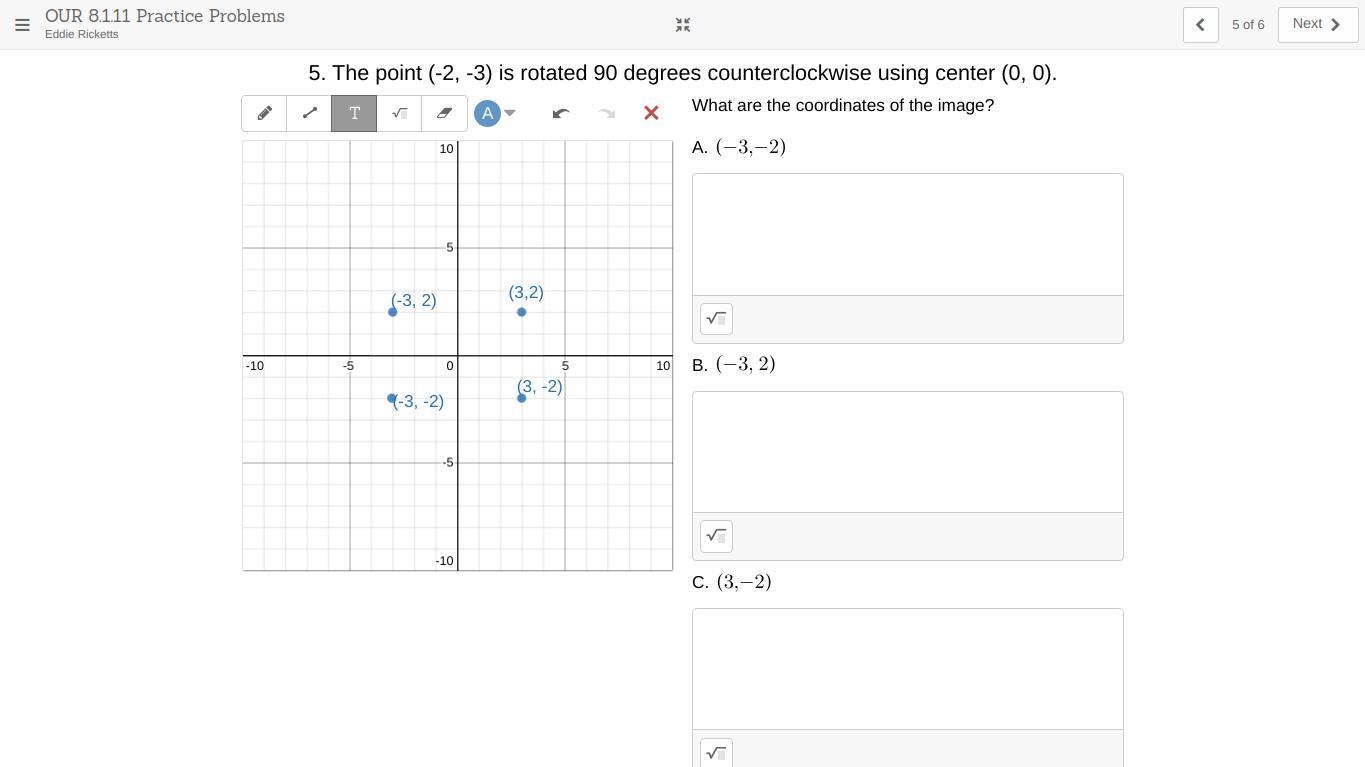Select the eraser tool
This screenshot has height=767, width=1365.
[444, 114]
